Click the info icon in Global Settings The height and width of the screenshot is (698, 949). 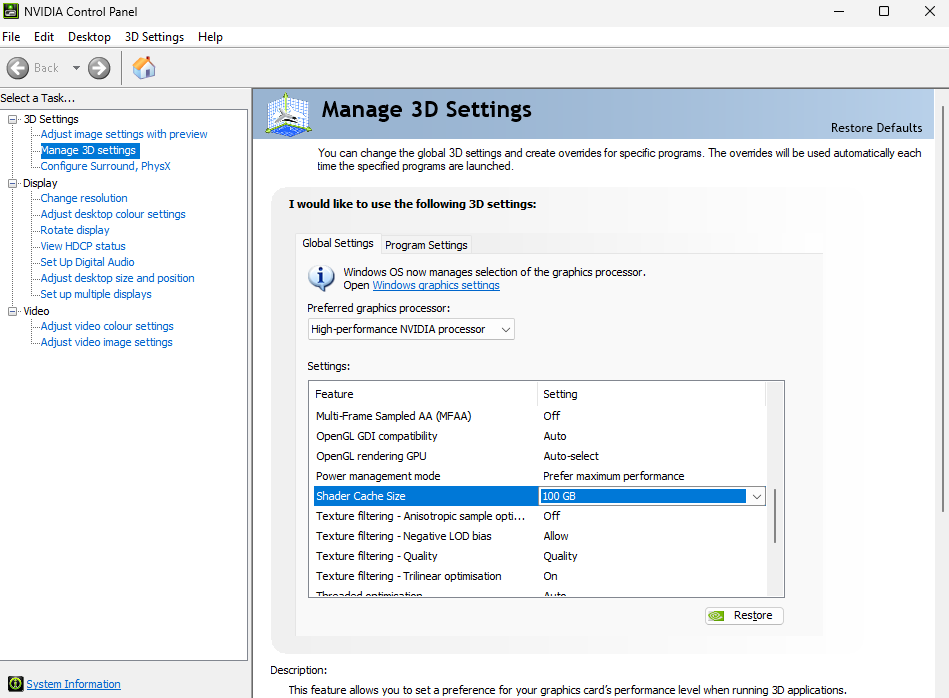tap(322, 277)
